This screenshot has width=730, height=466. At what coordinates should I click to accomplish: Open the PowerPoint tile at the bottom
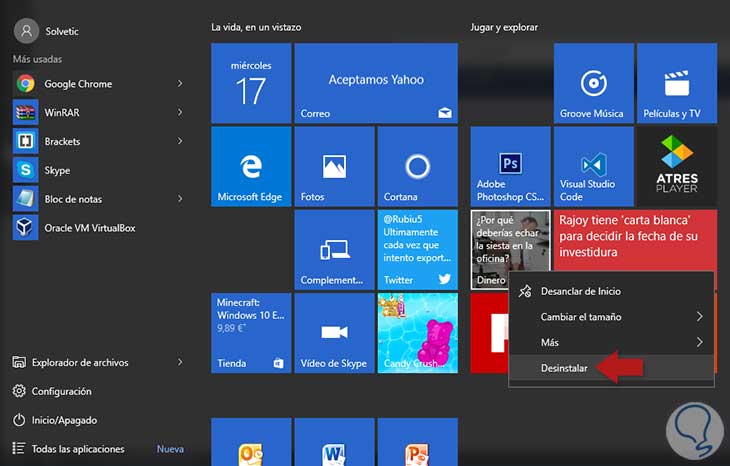tap(418, 442)
